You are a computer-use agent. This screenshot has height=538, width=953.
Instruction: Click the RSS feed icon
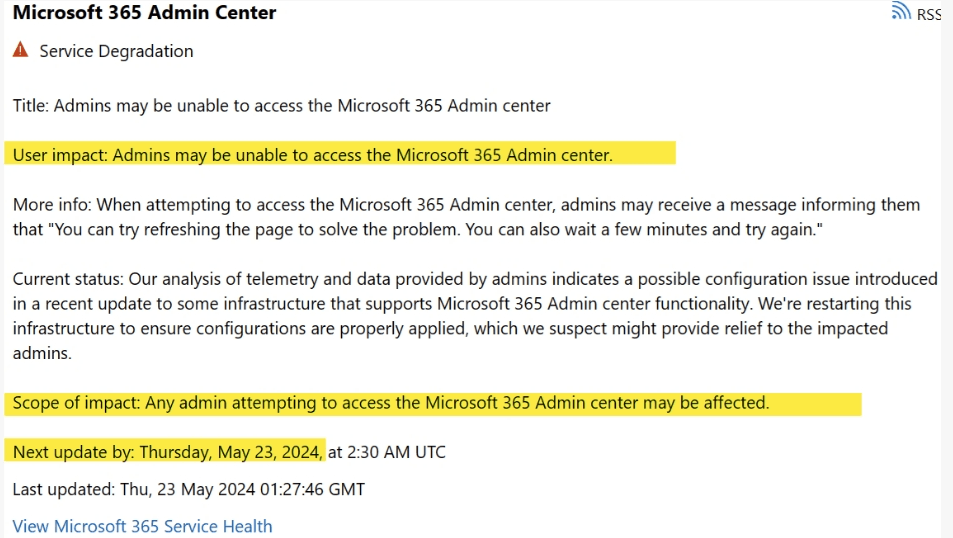click(x=901, y=13)
